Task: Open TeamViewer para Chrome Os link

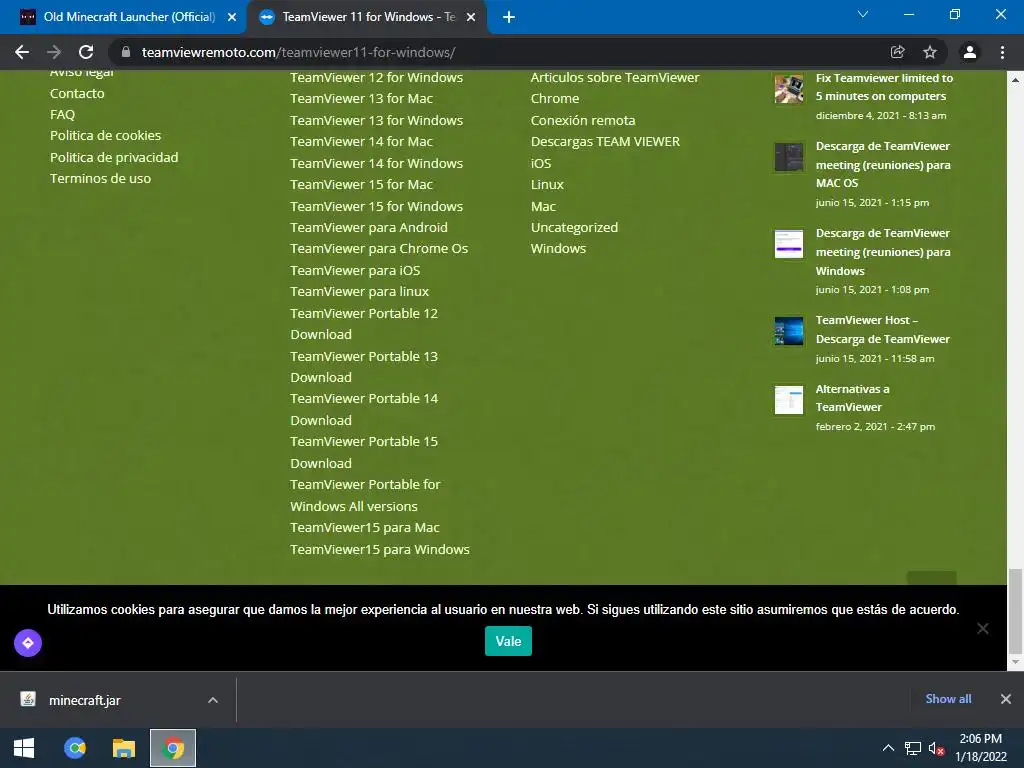Action: (379, 248)
